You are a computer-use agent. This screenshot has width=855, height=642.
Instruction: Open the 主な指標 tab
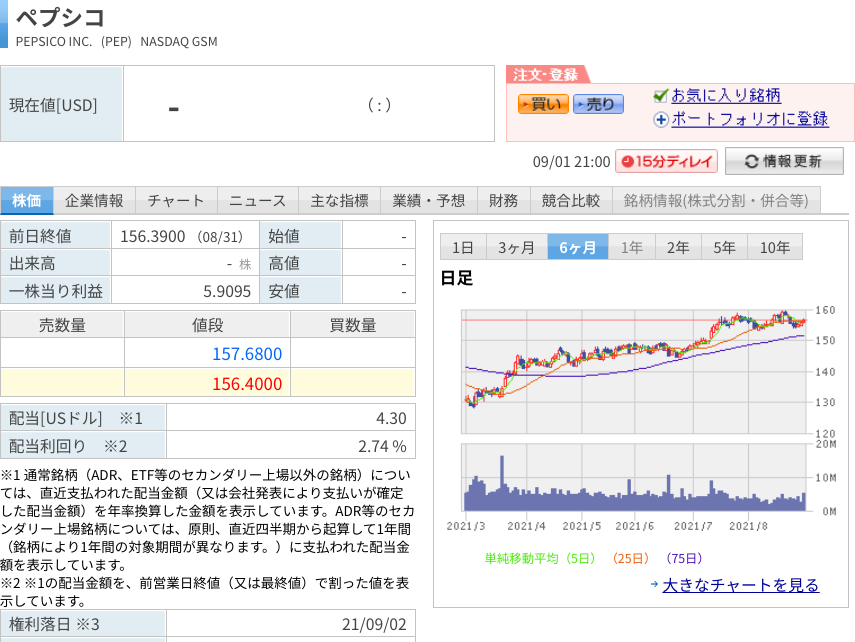[x=339, y=201]
